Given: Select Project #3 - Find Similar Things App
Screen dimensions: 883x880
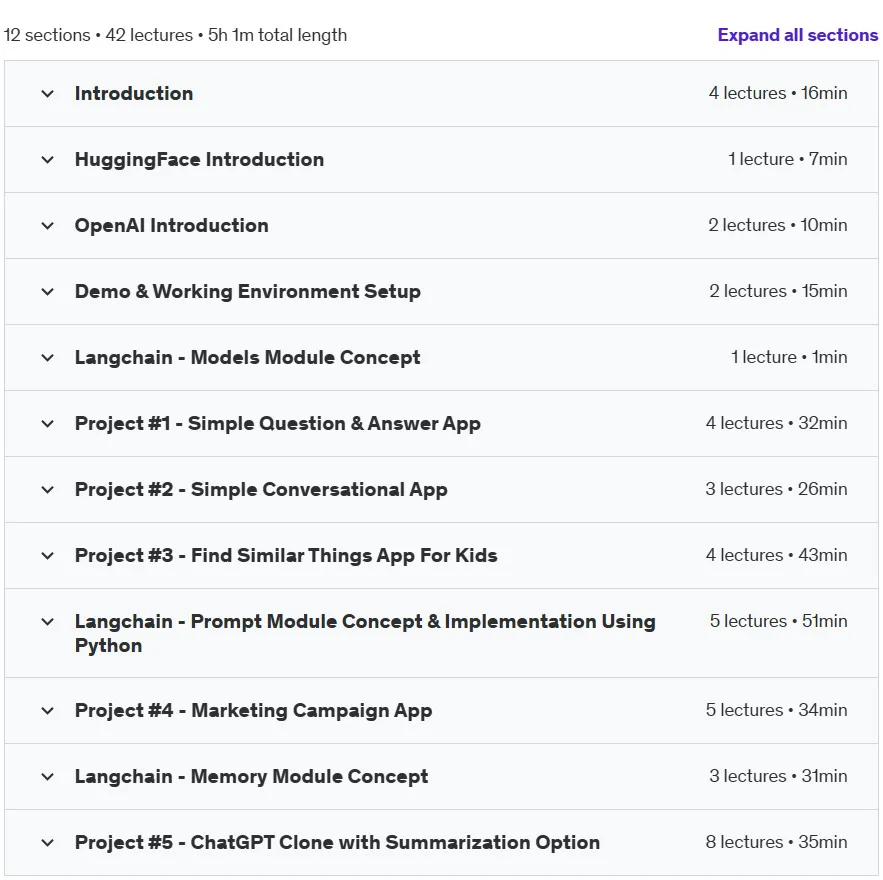Looking at the screenshot, I should coord(286,555).
